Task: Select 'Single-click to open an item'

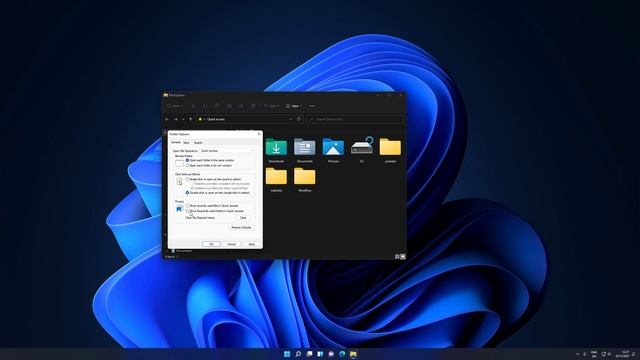Action: tap(213, 179)
